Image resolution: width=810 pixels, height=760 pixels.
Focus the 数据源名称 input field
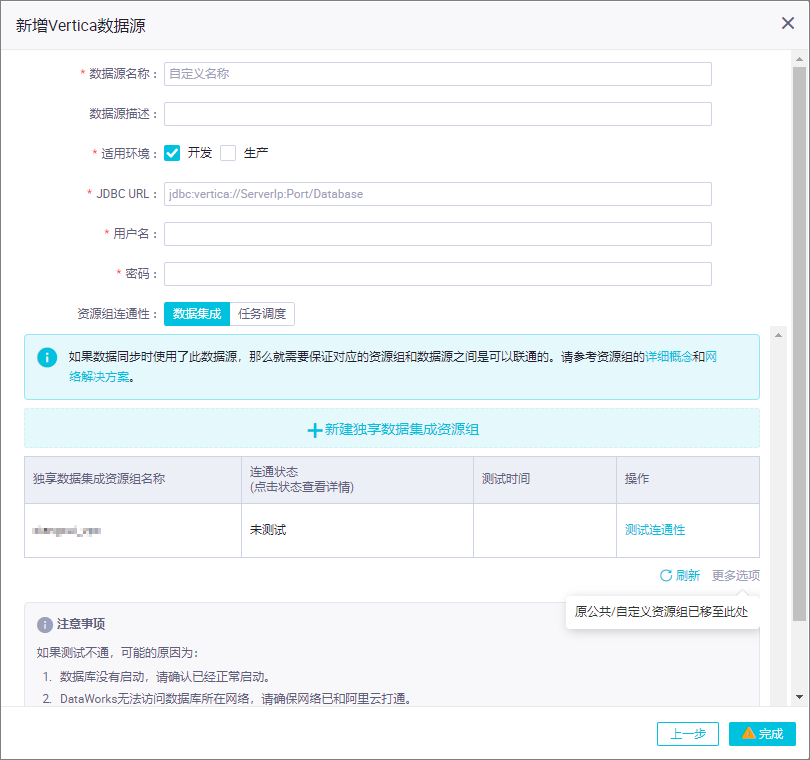pyautogui.click(x=438, y=74)
